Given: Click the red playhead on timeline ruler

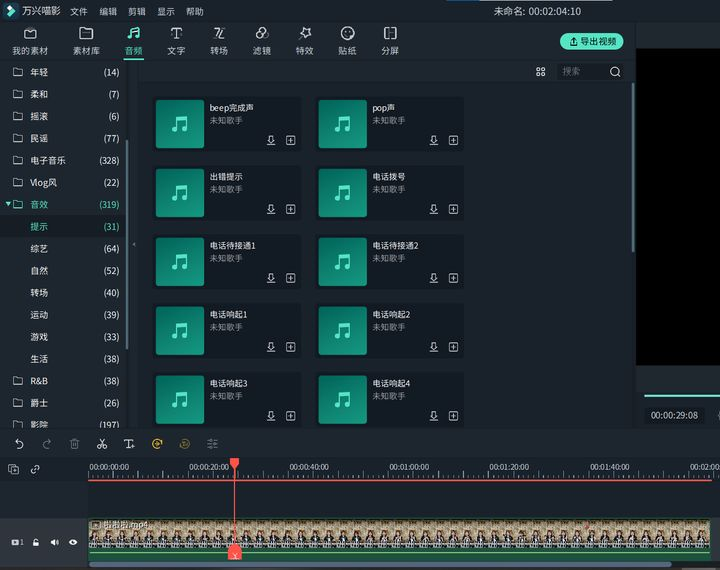Looking at the screenshot, I should (x=235, y=463).
